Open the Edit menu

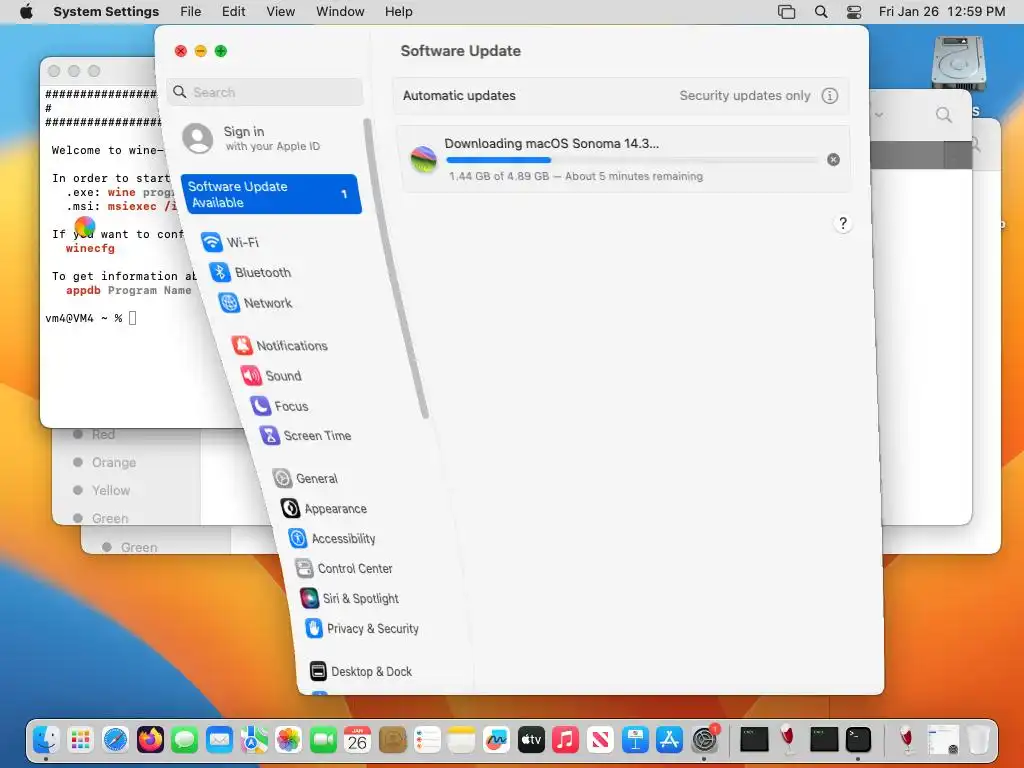click(233, 12)
